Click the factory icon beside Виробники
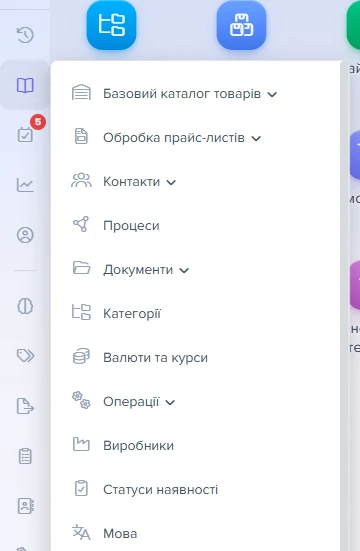Image resolution: width=360 pixels, height=551 pixels. click(x=81, y=444)
